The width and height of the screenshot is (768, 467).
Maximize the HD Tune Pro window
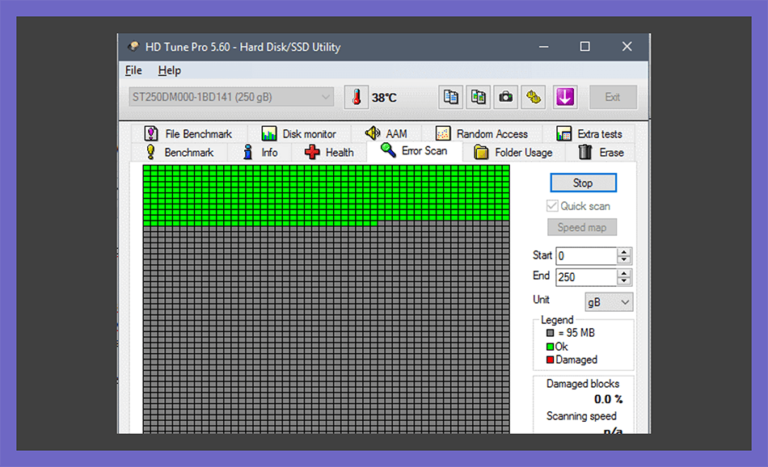pyautogui.click(x=585, y=47)
